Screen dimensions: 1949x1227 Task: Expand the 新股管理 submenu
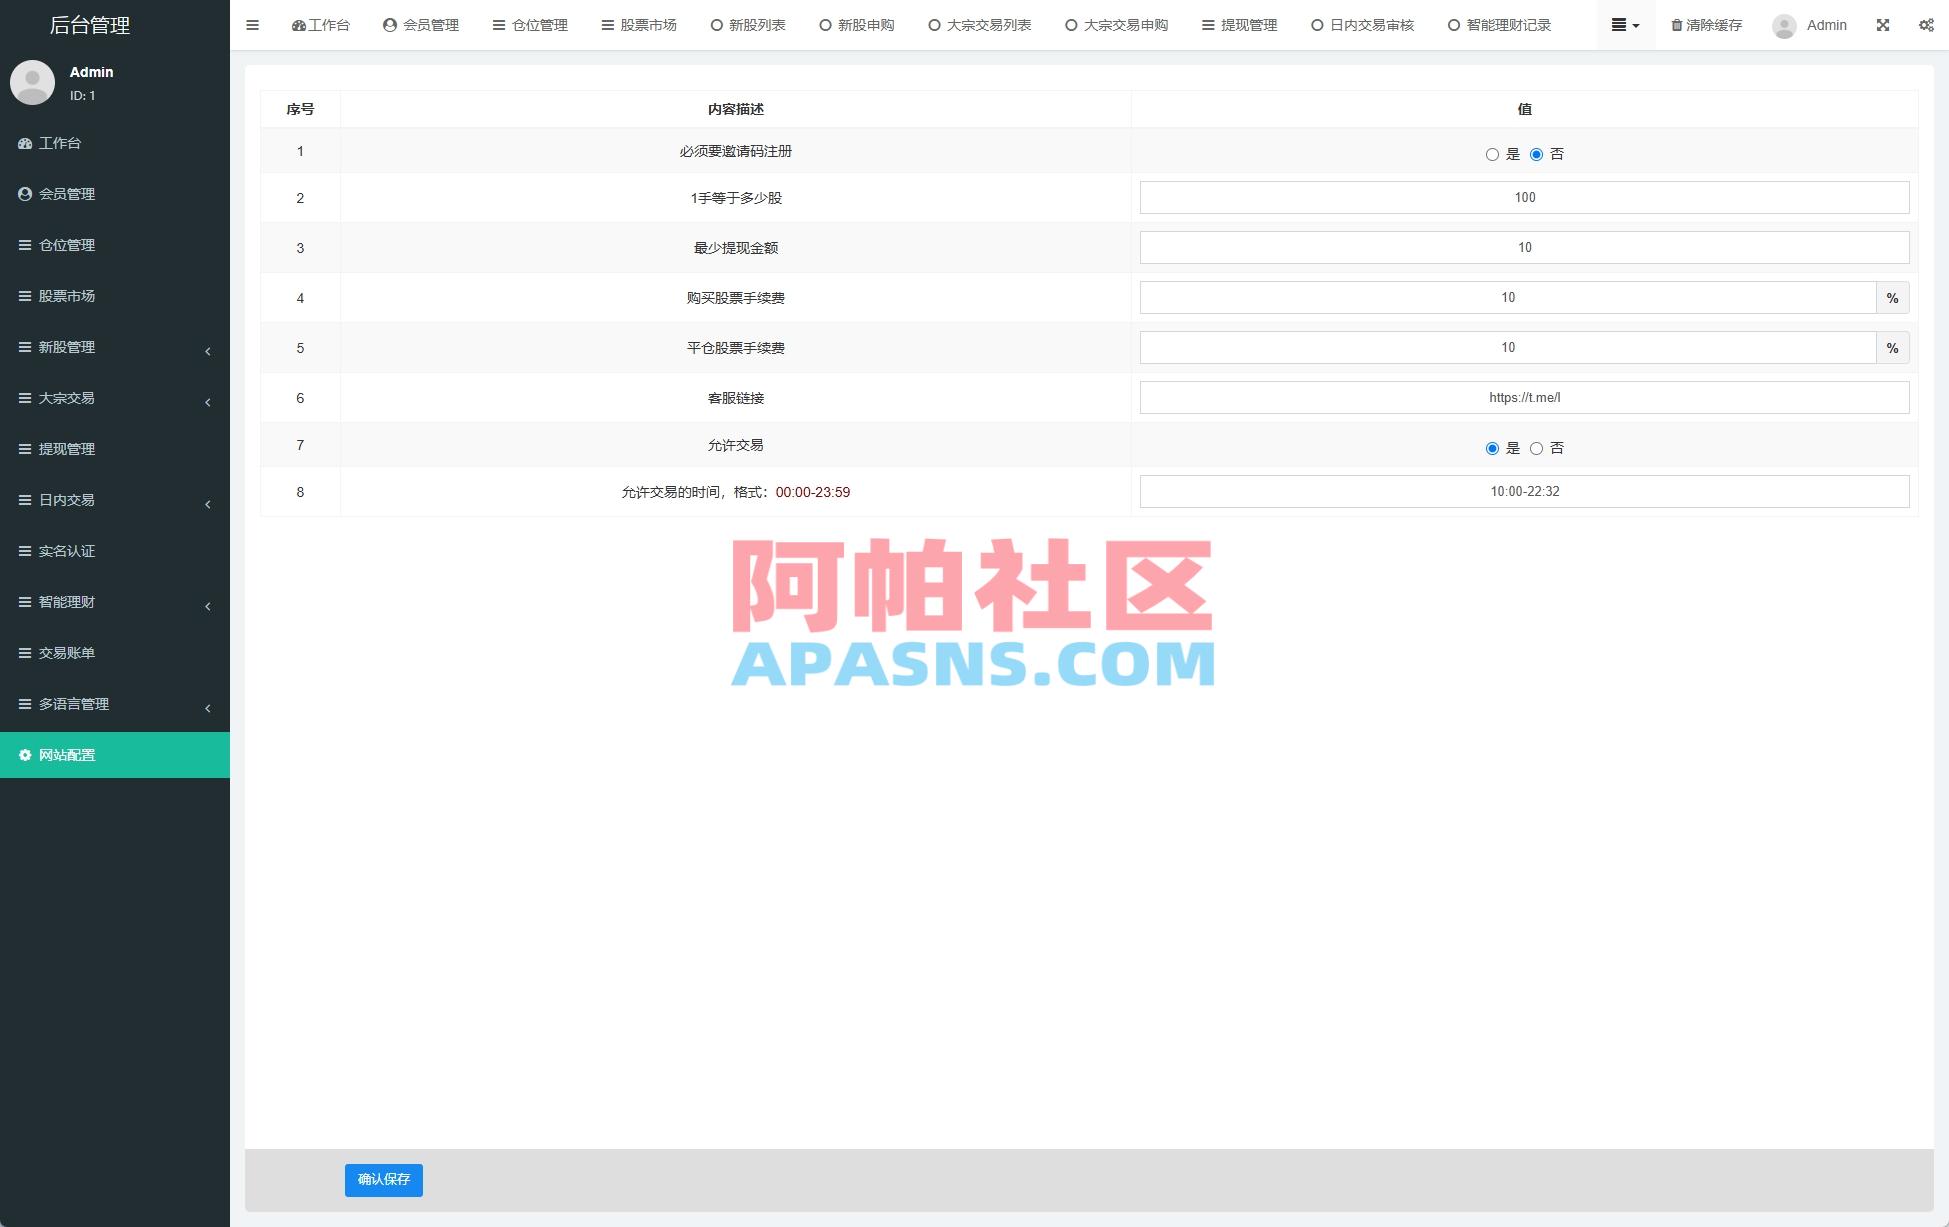(66, 347)
